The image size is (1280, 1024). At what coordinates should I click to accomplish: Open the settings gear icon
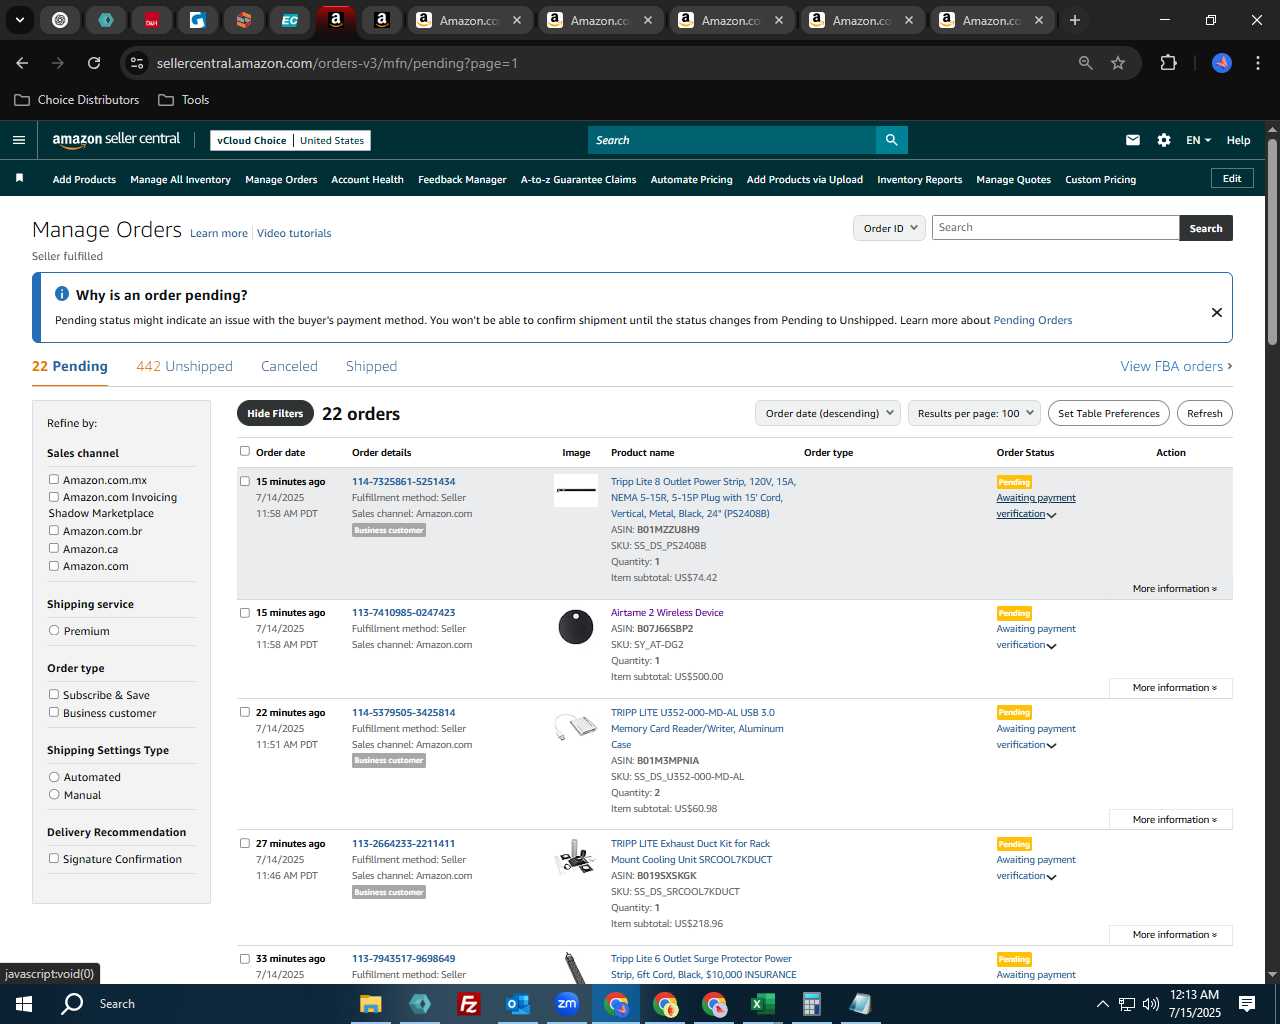pyautogui.click(x=1164, y=140)
